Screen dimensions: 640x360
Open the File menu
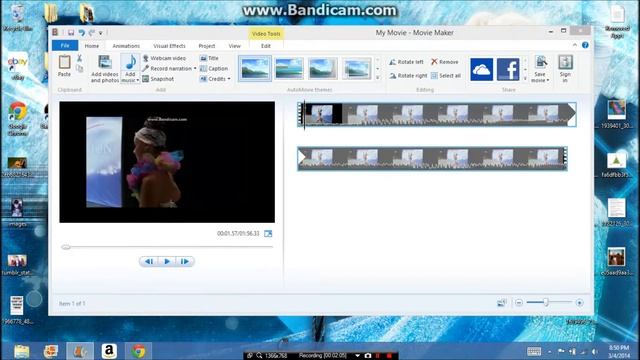pos(65,46)
